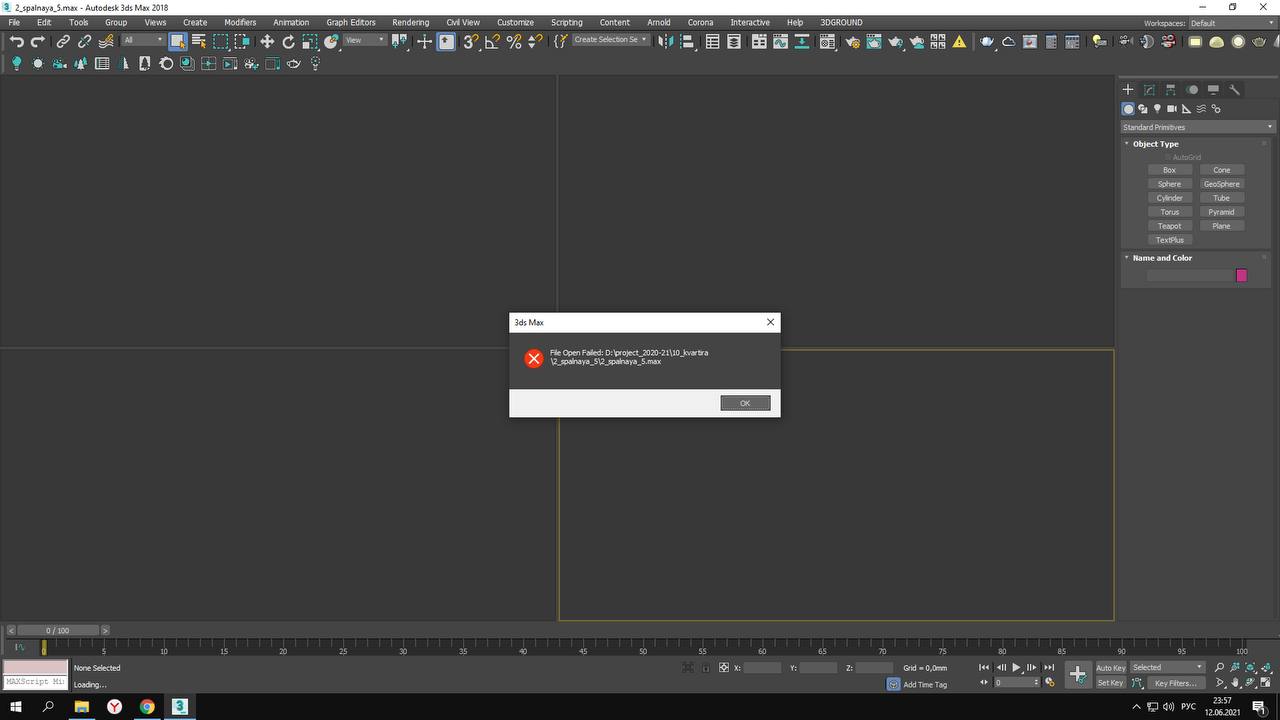Collapse the Object Type rollout

click(x=1155, y=144)
